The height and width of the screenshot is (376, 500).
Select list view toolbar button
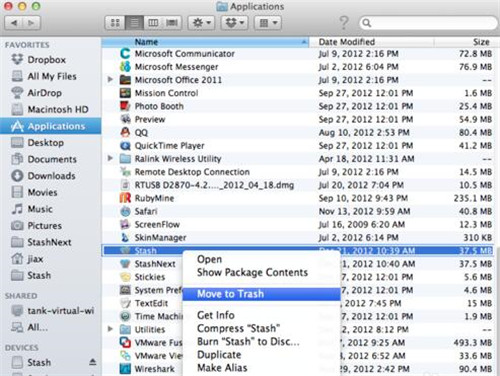pyautogui.click(x=134, y=23)
